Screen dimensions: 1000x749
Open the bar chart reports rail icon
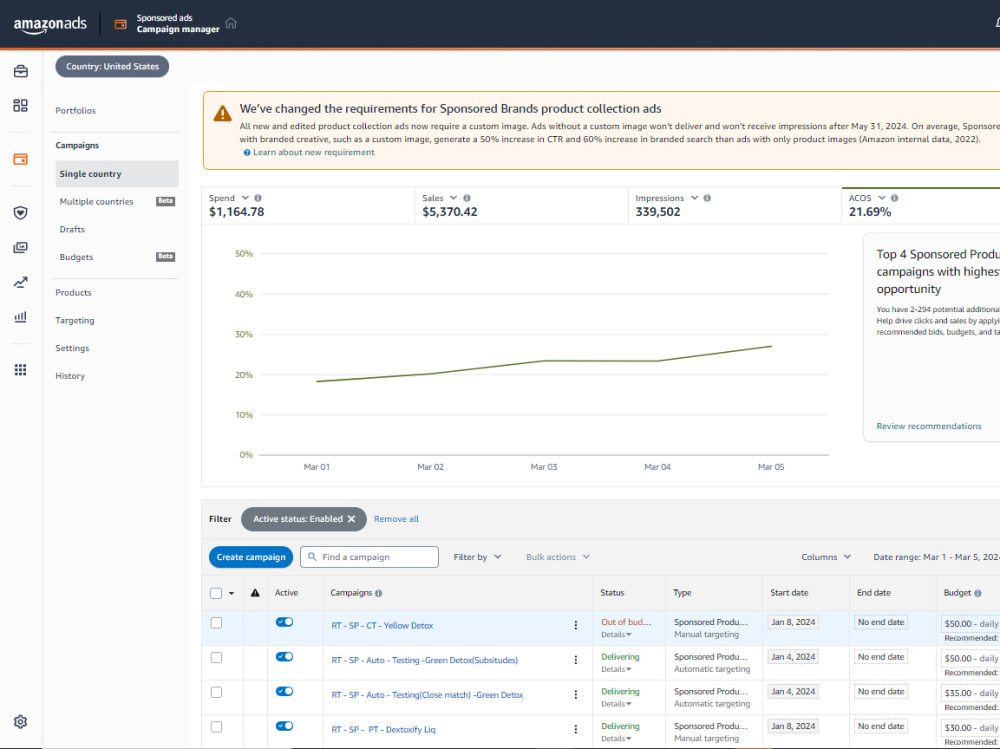click(x=20, y=316)
